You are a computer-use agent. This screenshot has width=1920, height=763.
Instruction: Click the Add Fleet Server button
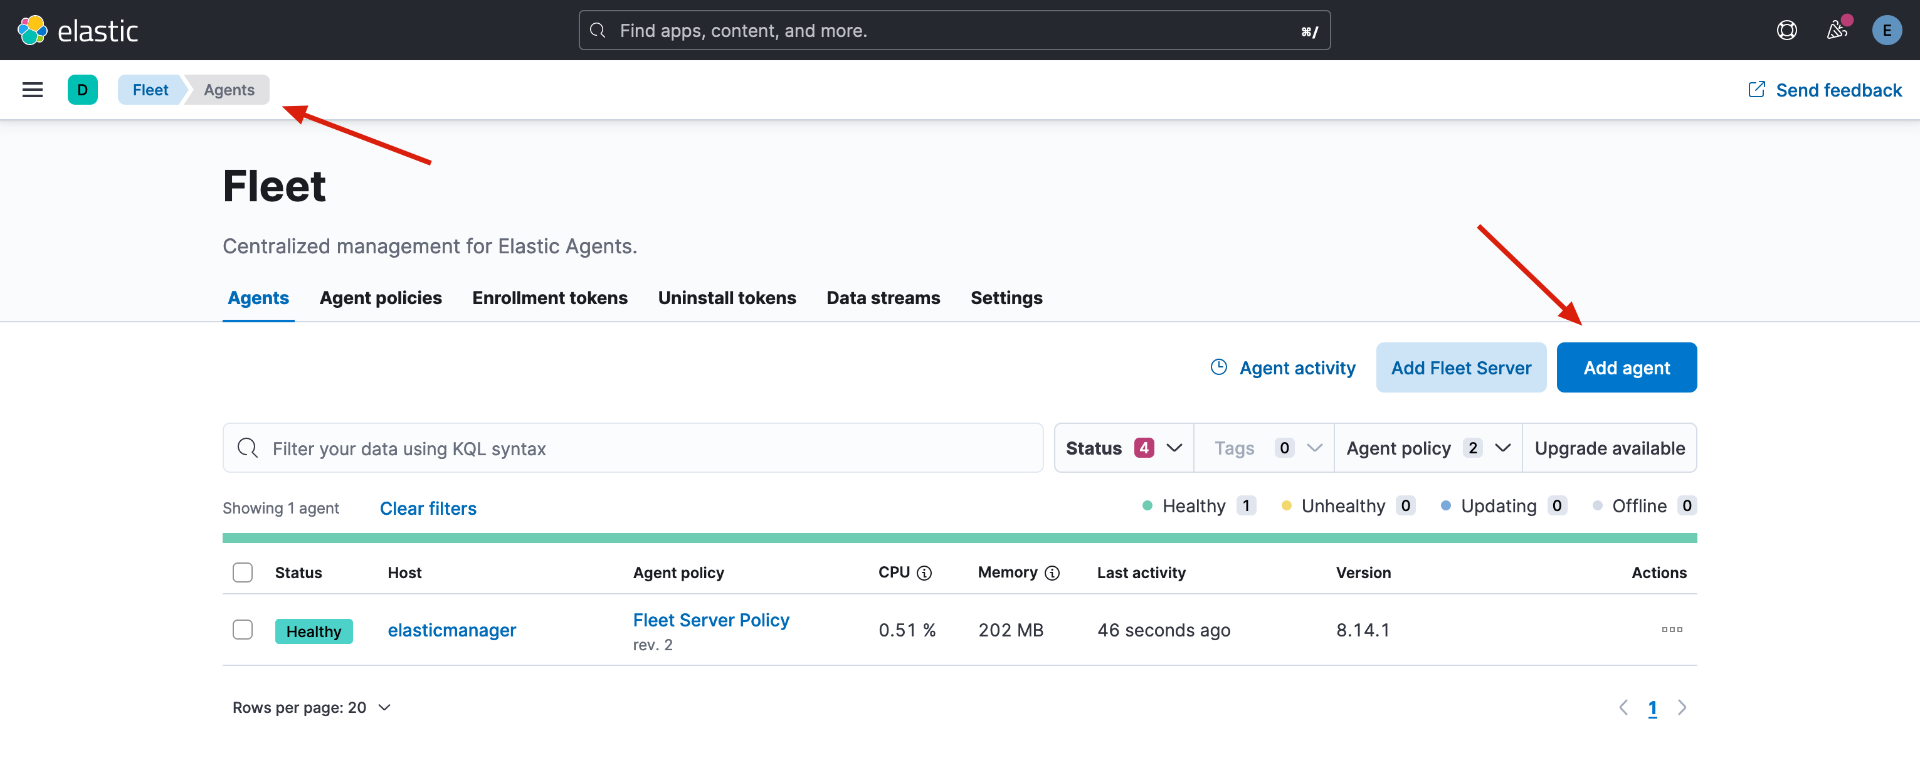[1461, 368]
